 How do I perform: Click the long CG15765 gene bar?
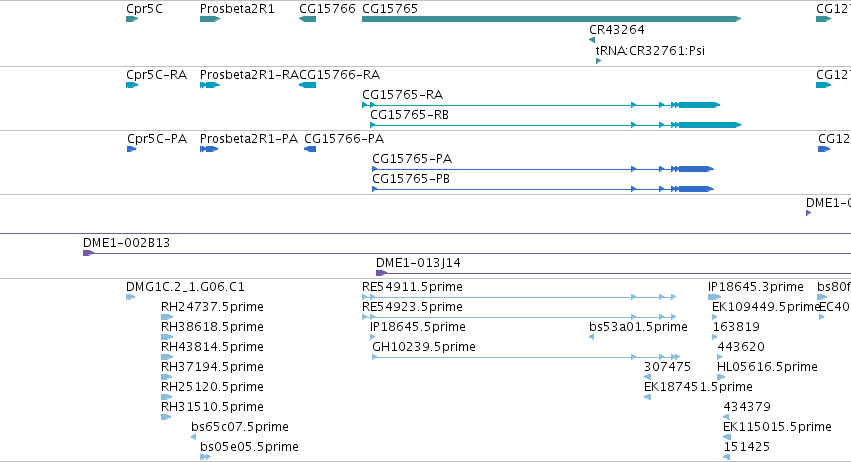tap(551, 19)
